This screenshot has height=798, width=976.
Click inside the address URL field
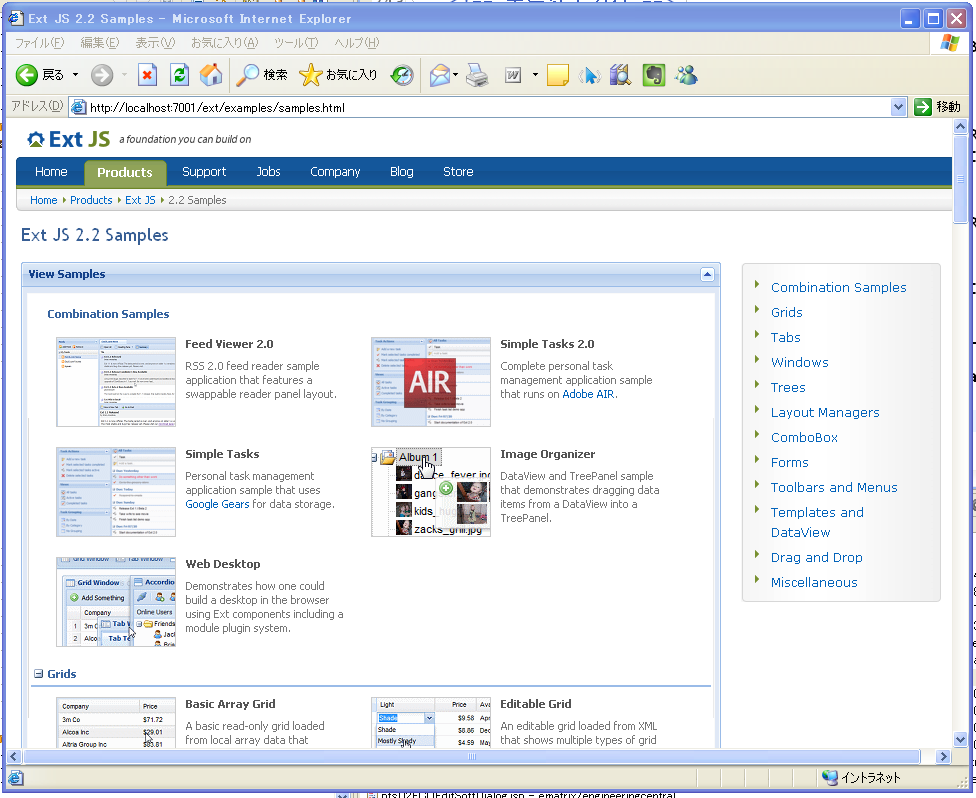486,107
